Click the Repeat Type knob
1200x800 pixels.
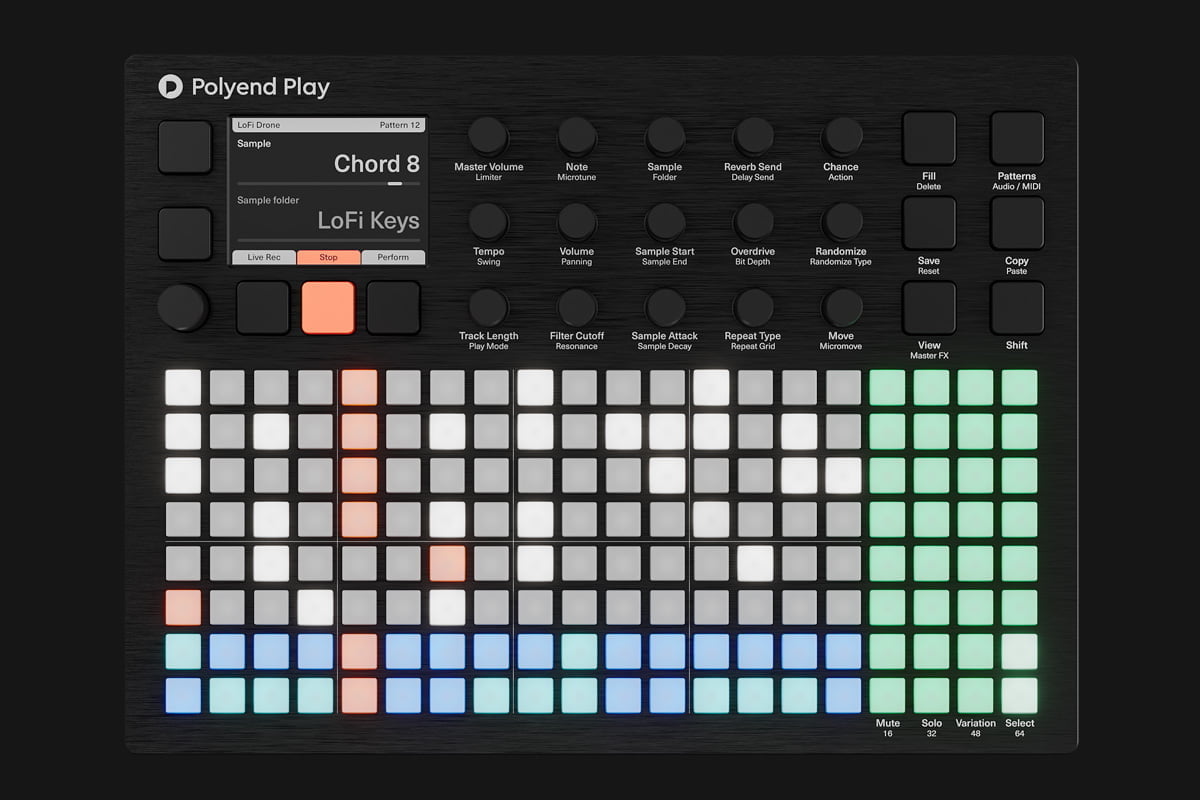[753, 307]
